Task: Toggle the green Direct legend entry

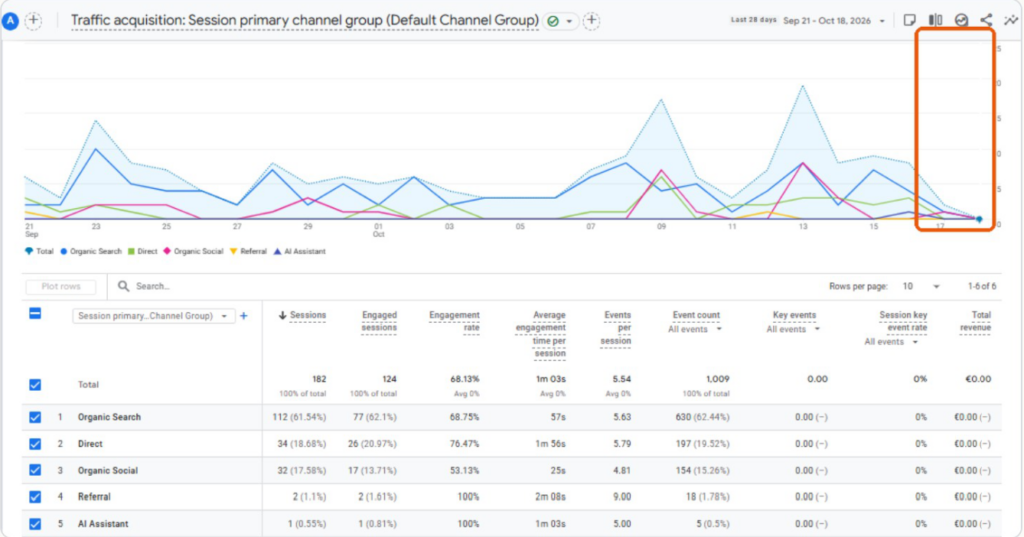Action: point(142,252)
